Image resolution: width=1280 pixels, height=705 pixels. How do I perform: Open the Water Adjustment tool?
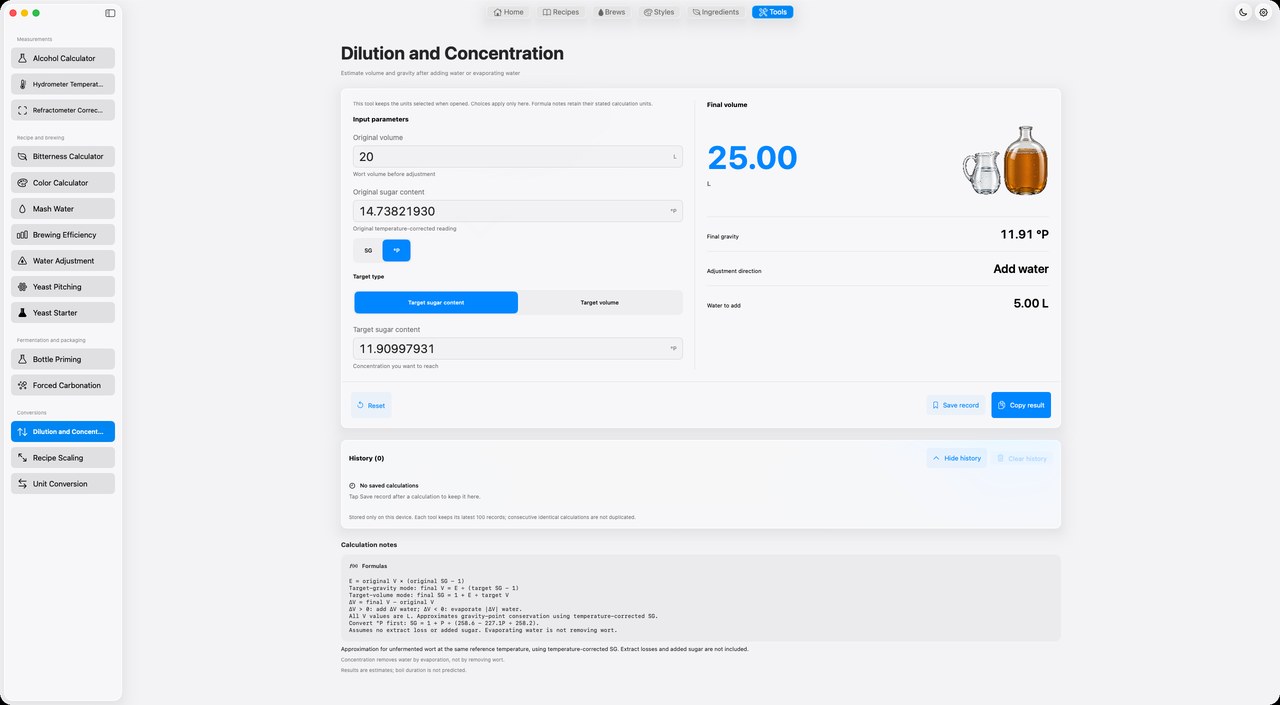pyautogui.click(x=63, y=261)
